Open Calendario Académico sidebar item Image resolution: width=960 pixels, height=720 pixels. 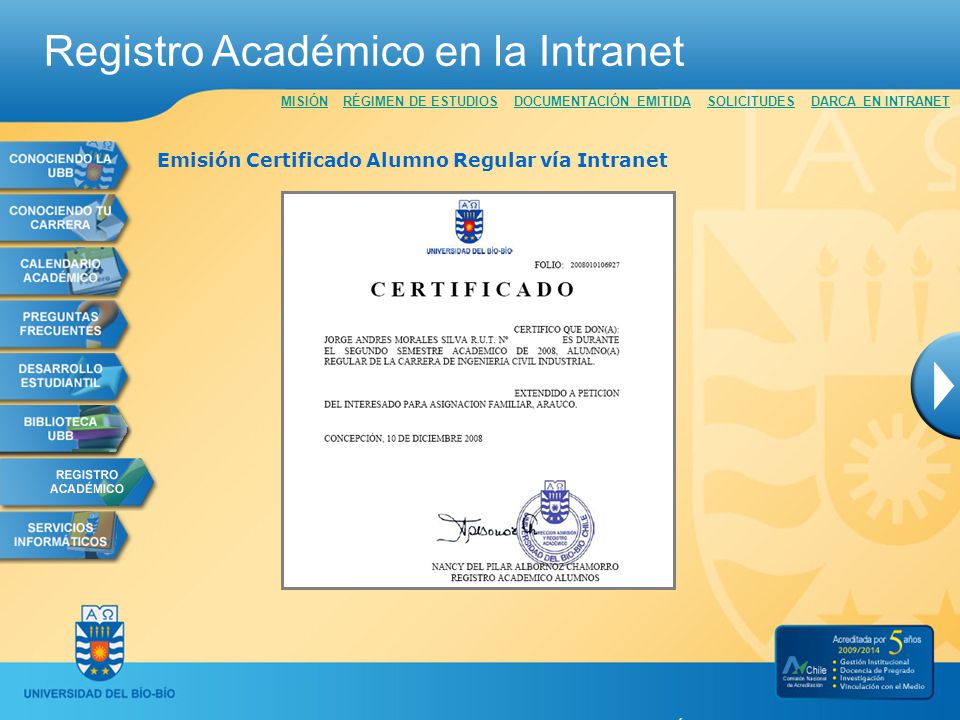click(x=63, y=271)
